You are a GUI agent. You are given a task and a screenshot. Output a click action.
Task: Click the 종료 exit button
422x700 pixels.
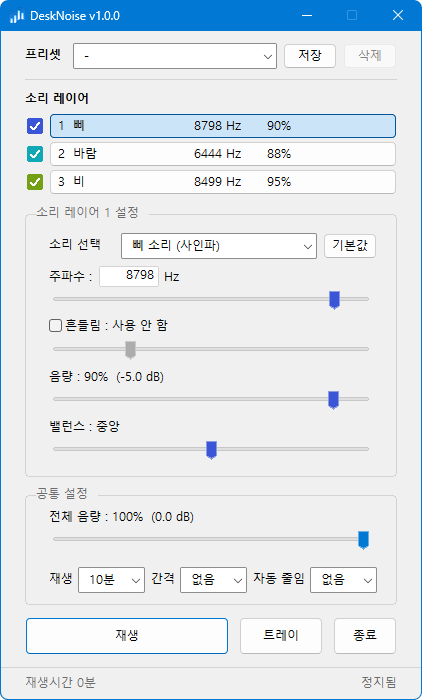365,636
